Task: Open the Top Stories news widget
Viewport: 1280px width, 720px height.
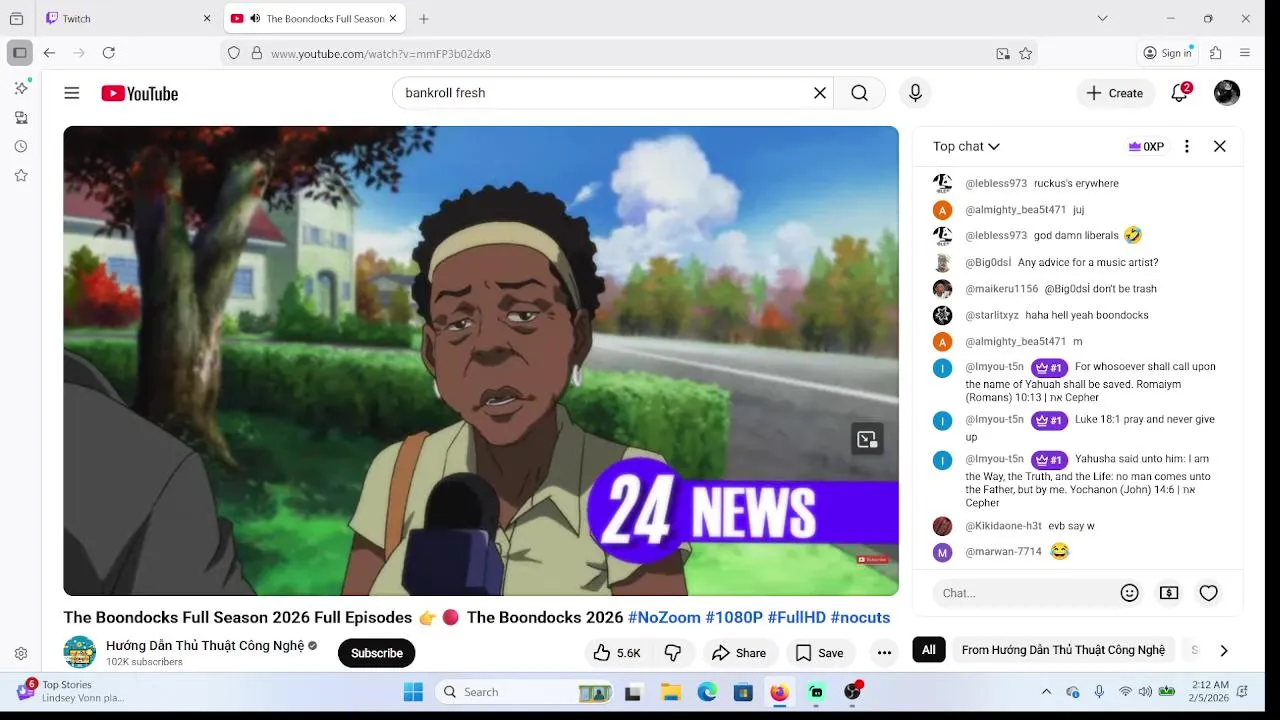Action: pos(70,691)
